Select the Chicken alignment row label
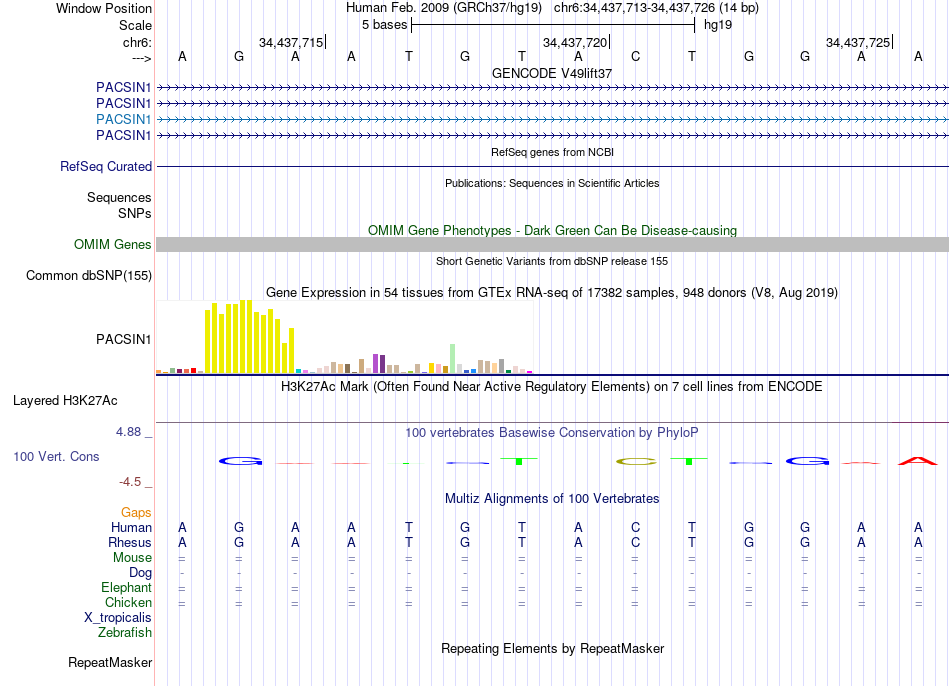This screenshot has width=950, height=686. tap(128, 602)
